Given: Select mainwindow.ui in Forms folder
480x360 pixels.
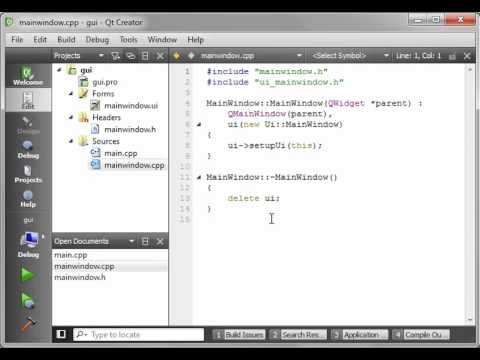Looking at the screenshot, I should click(131, 106).
